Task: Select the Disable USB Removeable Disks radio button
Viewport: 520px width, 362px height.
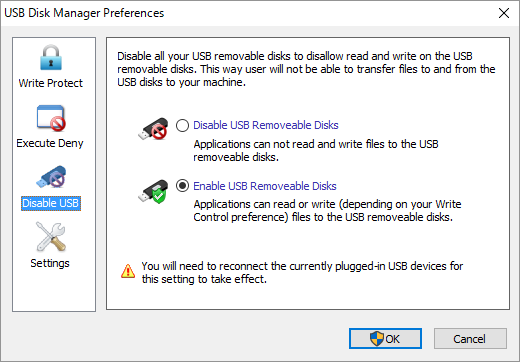Action: pyautogui.click(x=182, y=125)
